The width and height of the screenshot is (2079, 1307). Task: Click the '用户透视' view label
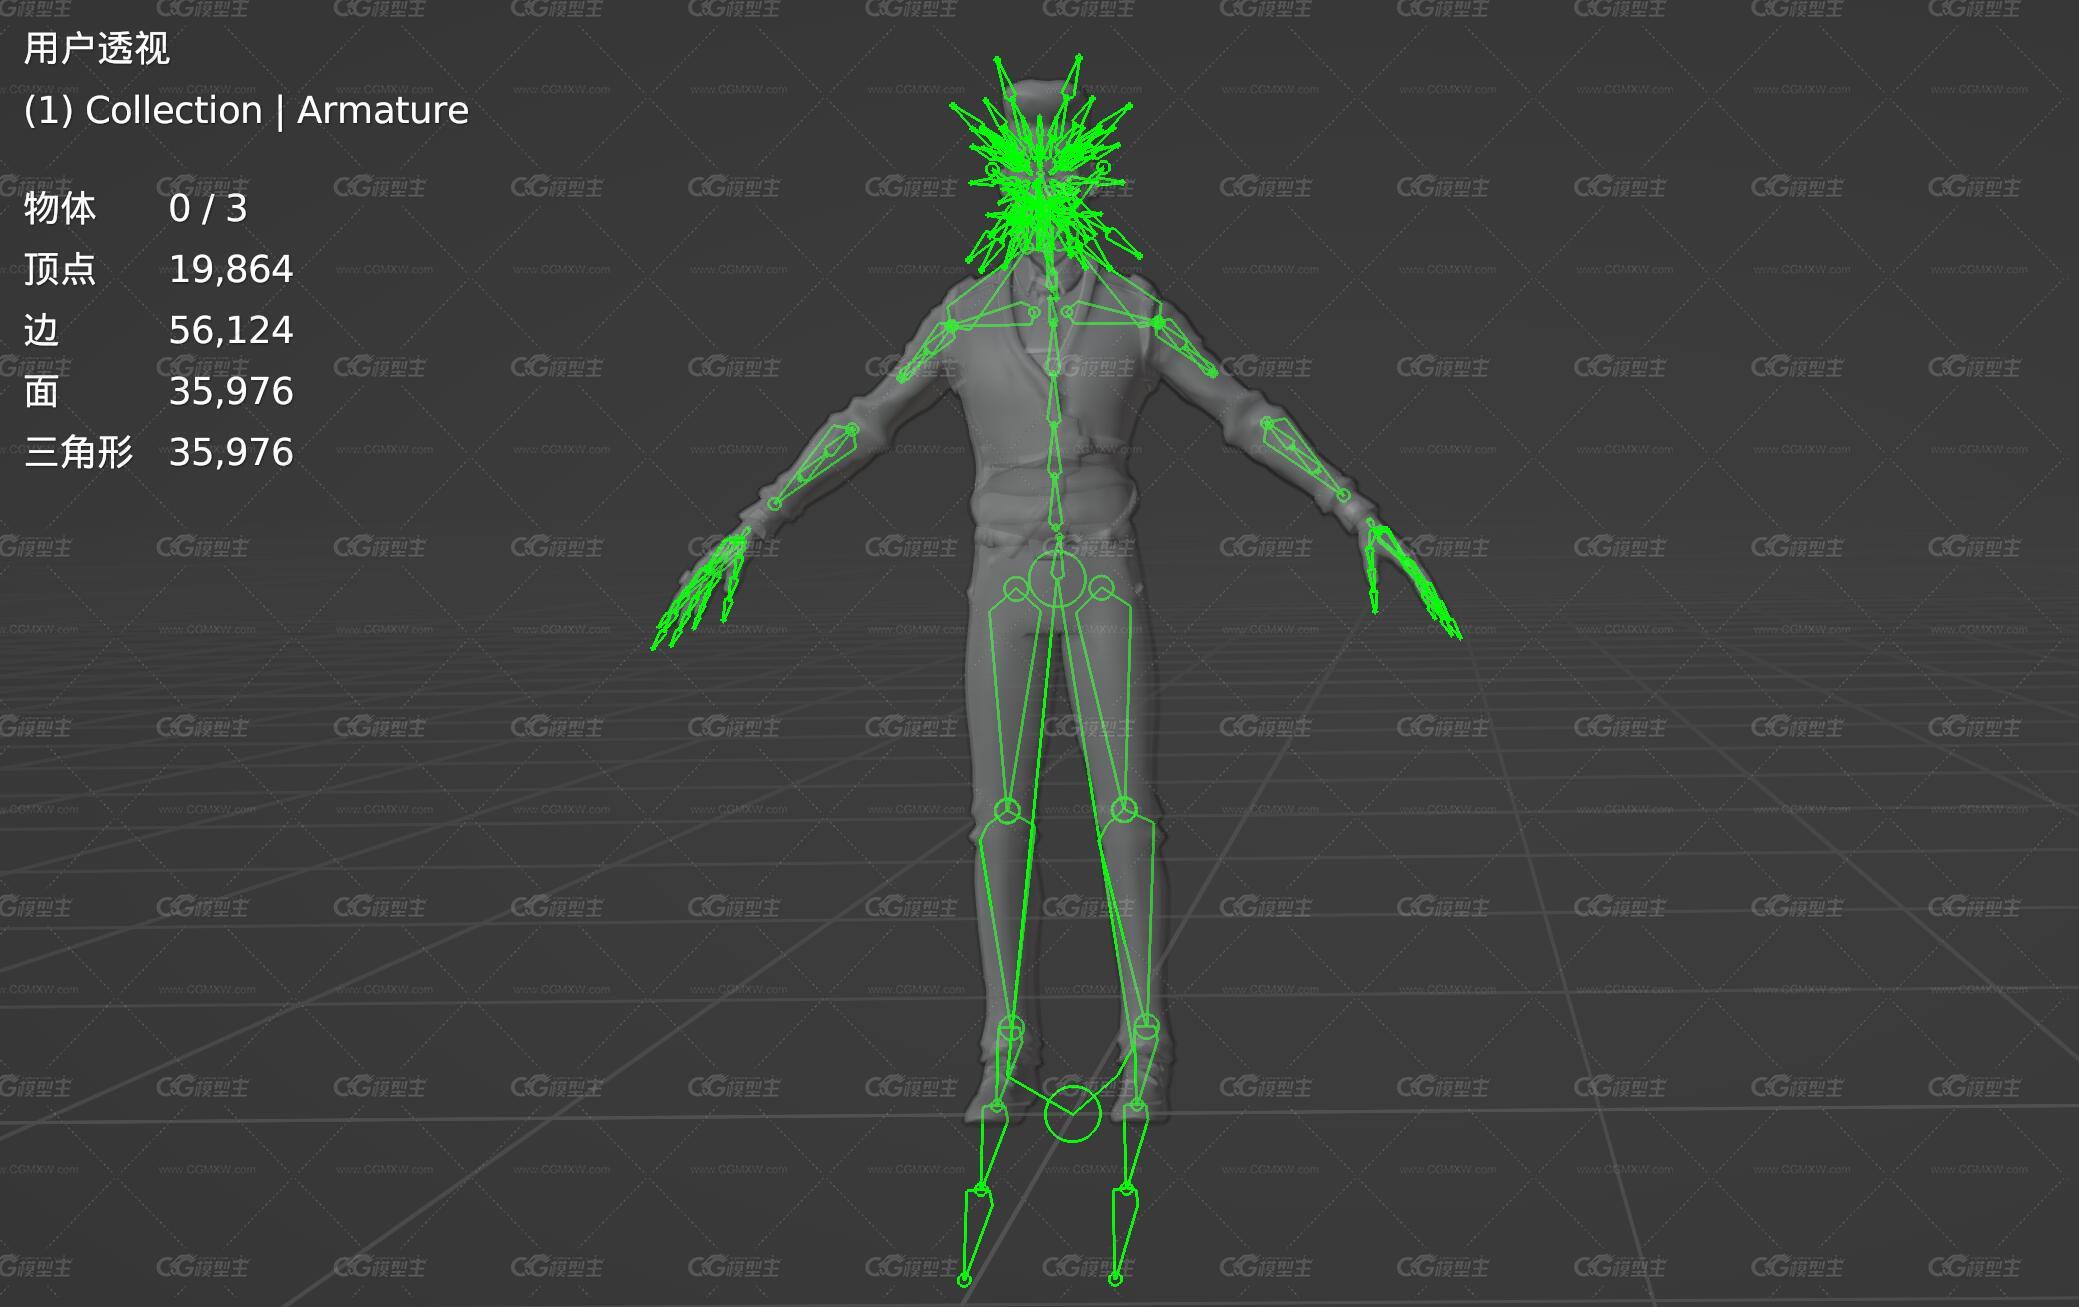(97, 49)
